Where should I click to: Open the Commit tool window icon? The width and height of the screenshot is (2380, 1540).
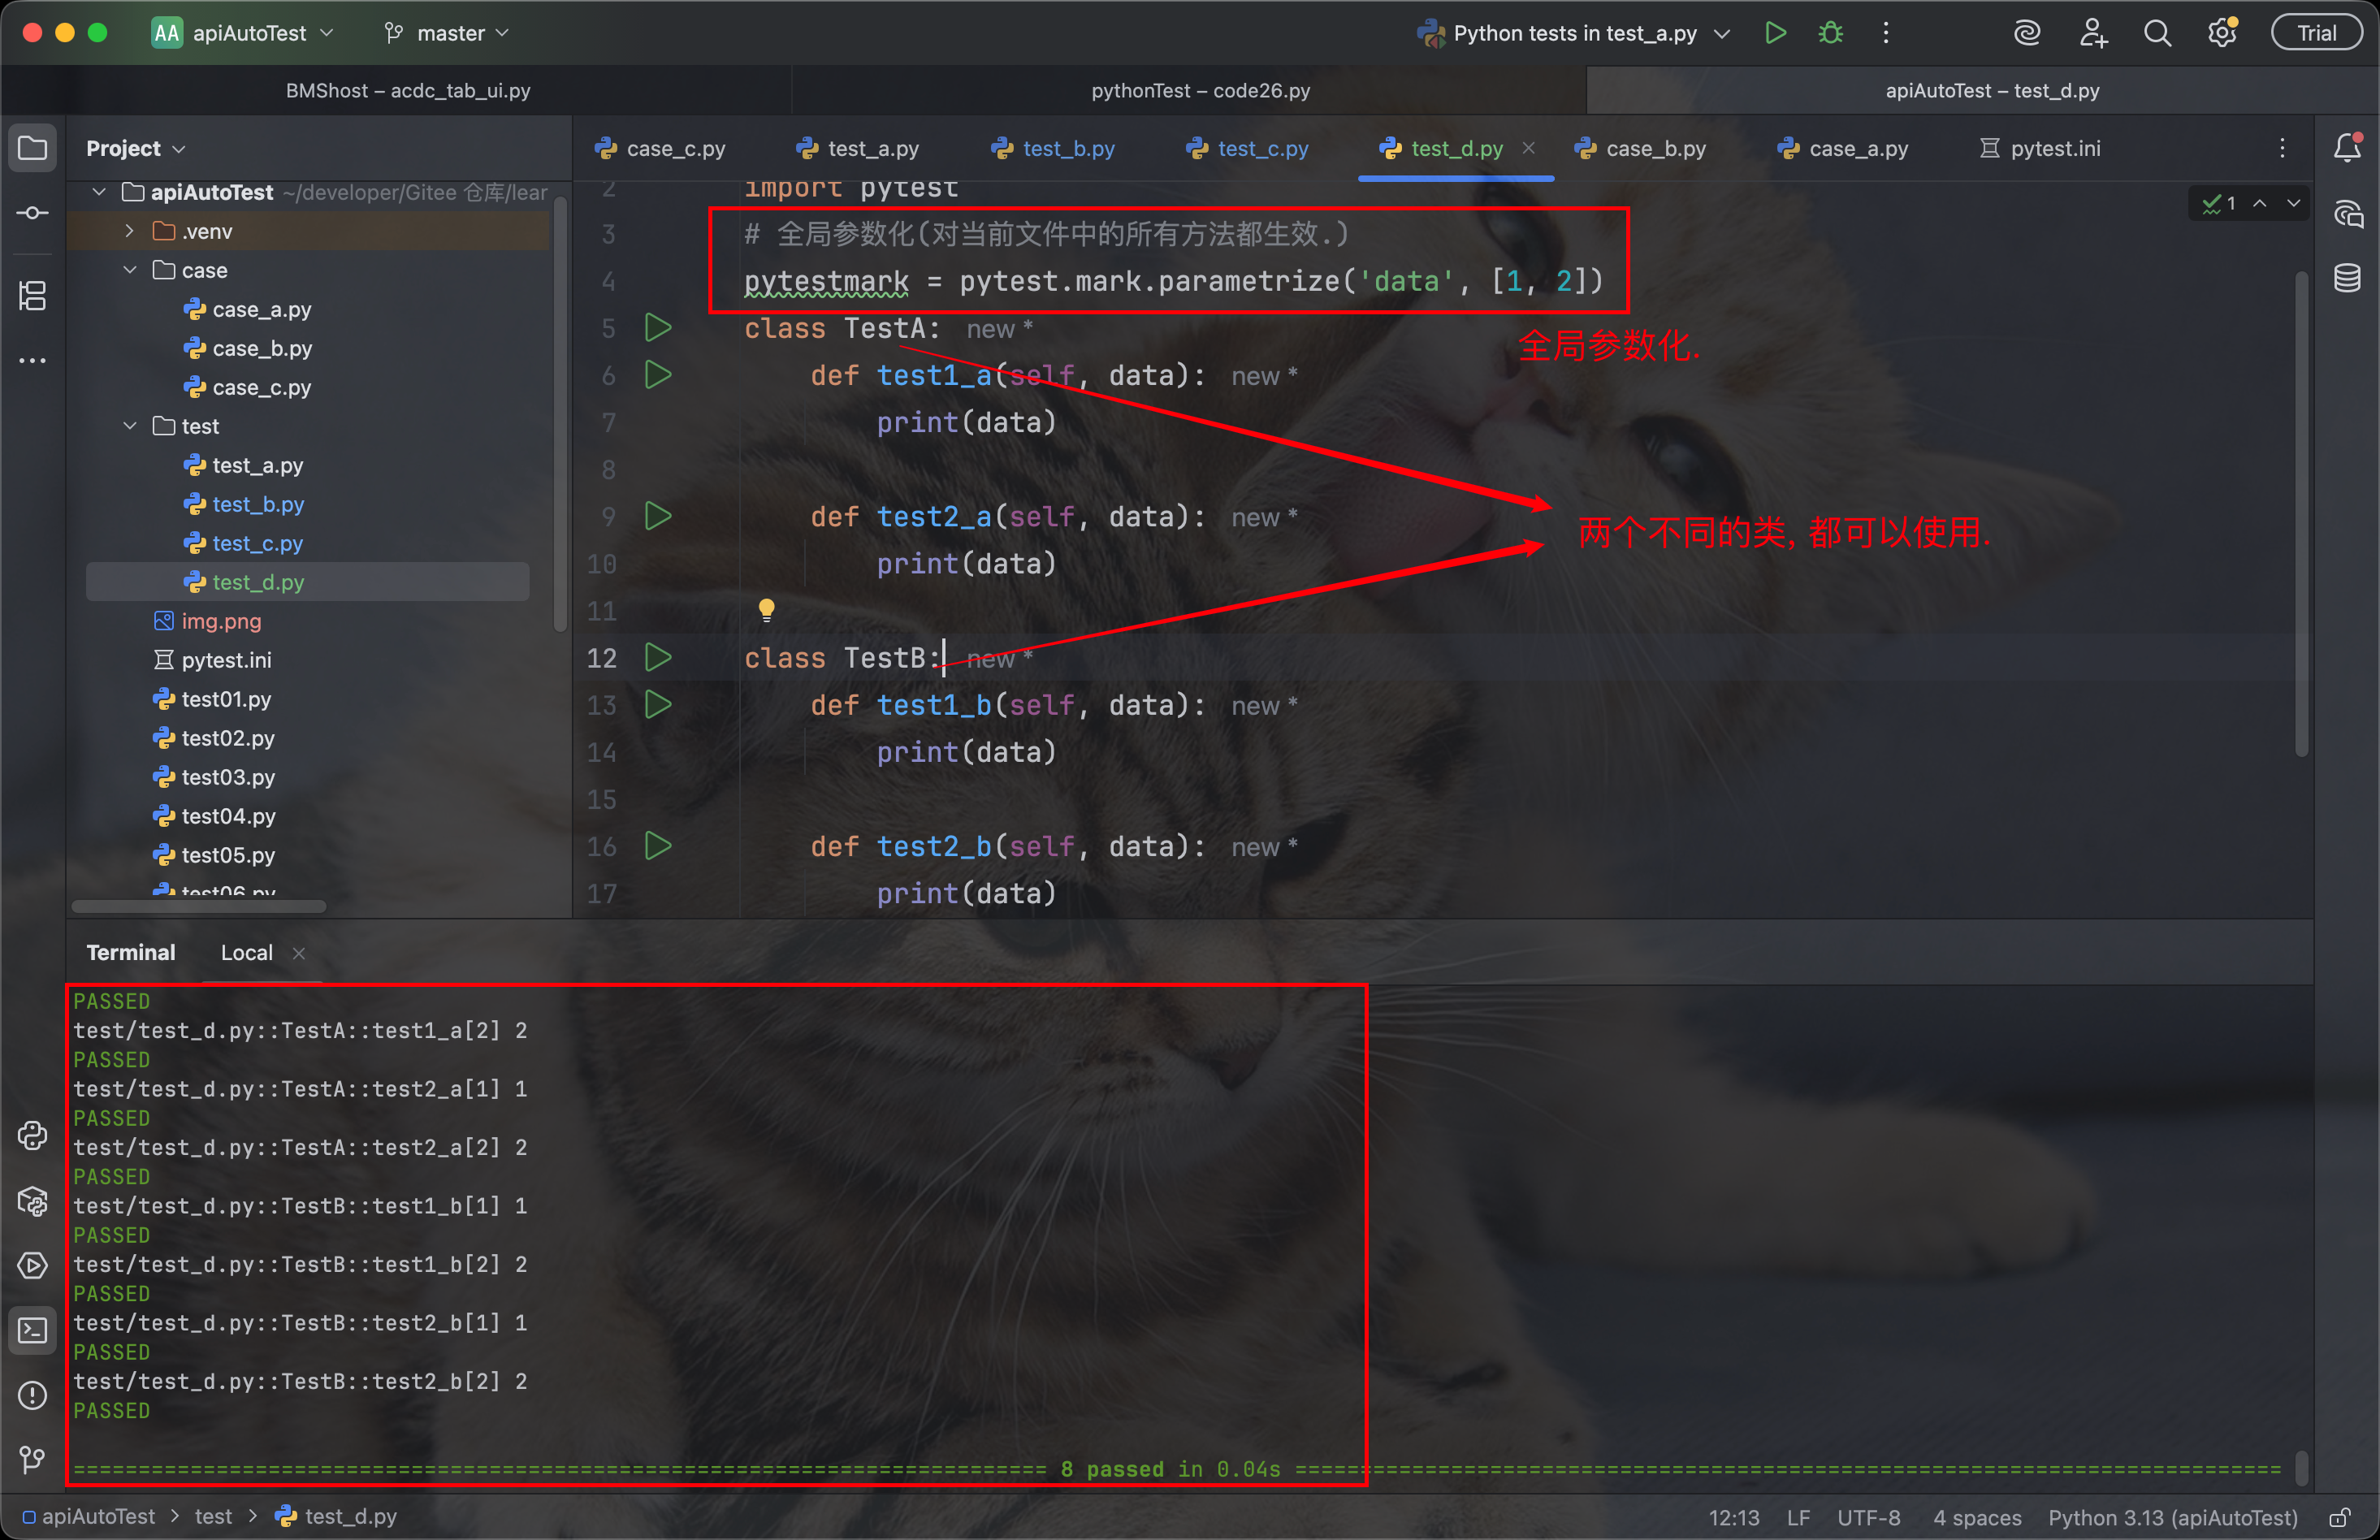coord(32,213)
